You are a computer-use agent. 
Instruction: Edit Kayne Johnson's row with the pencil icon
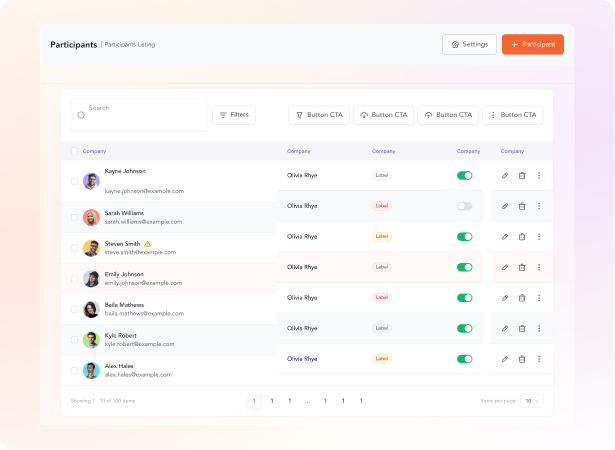505,175
